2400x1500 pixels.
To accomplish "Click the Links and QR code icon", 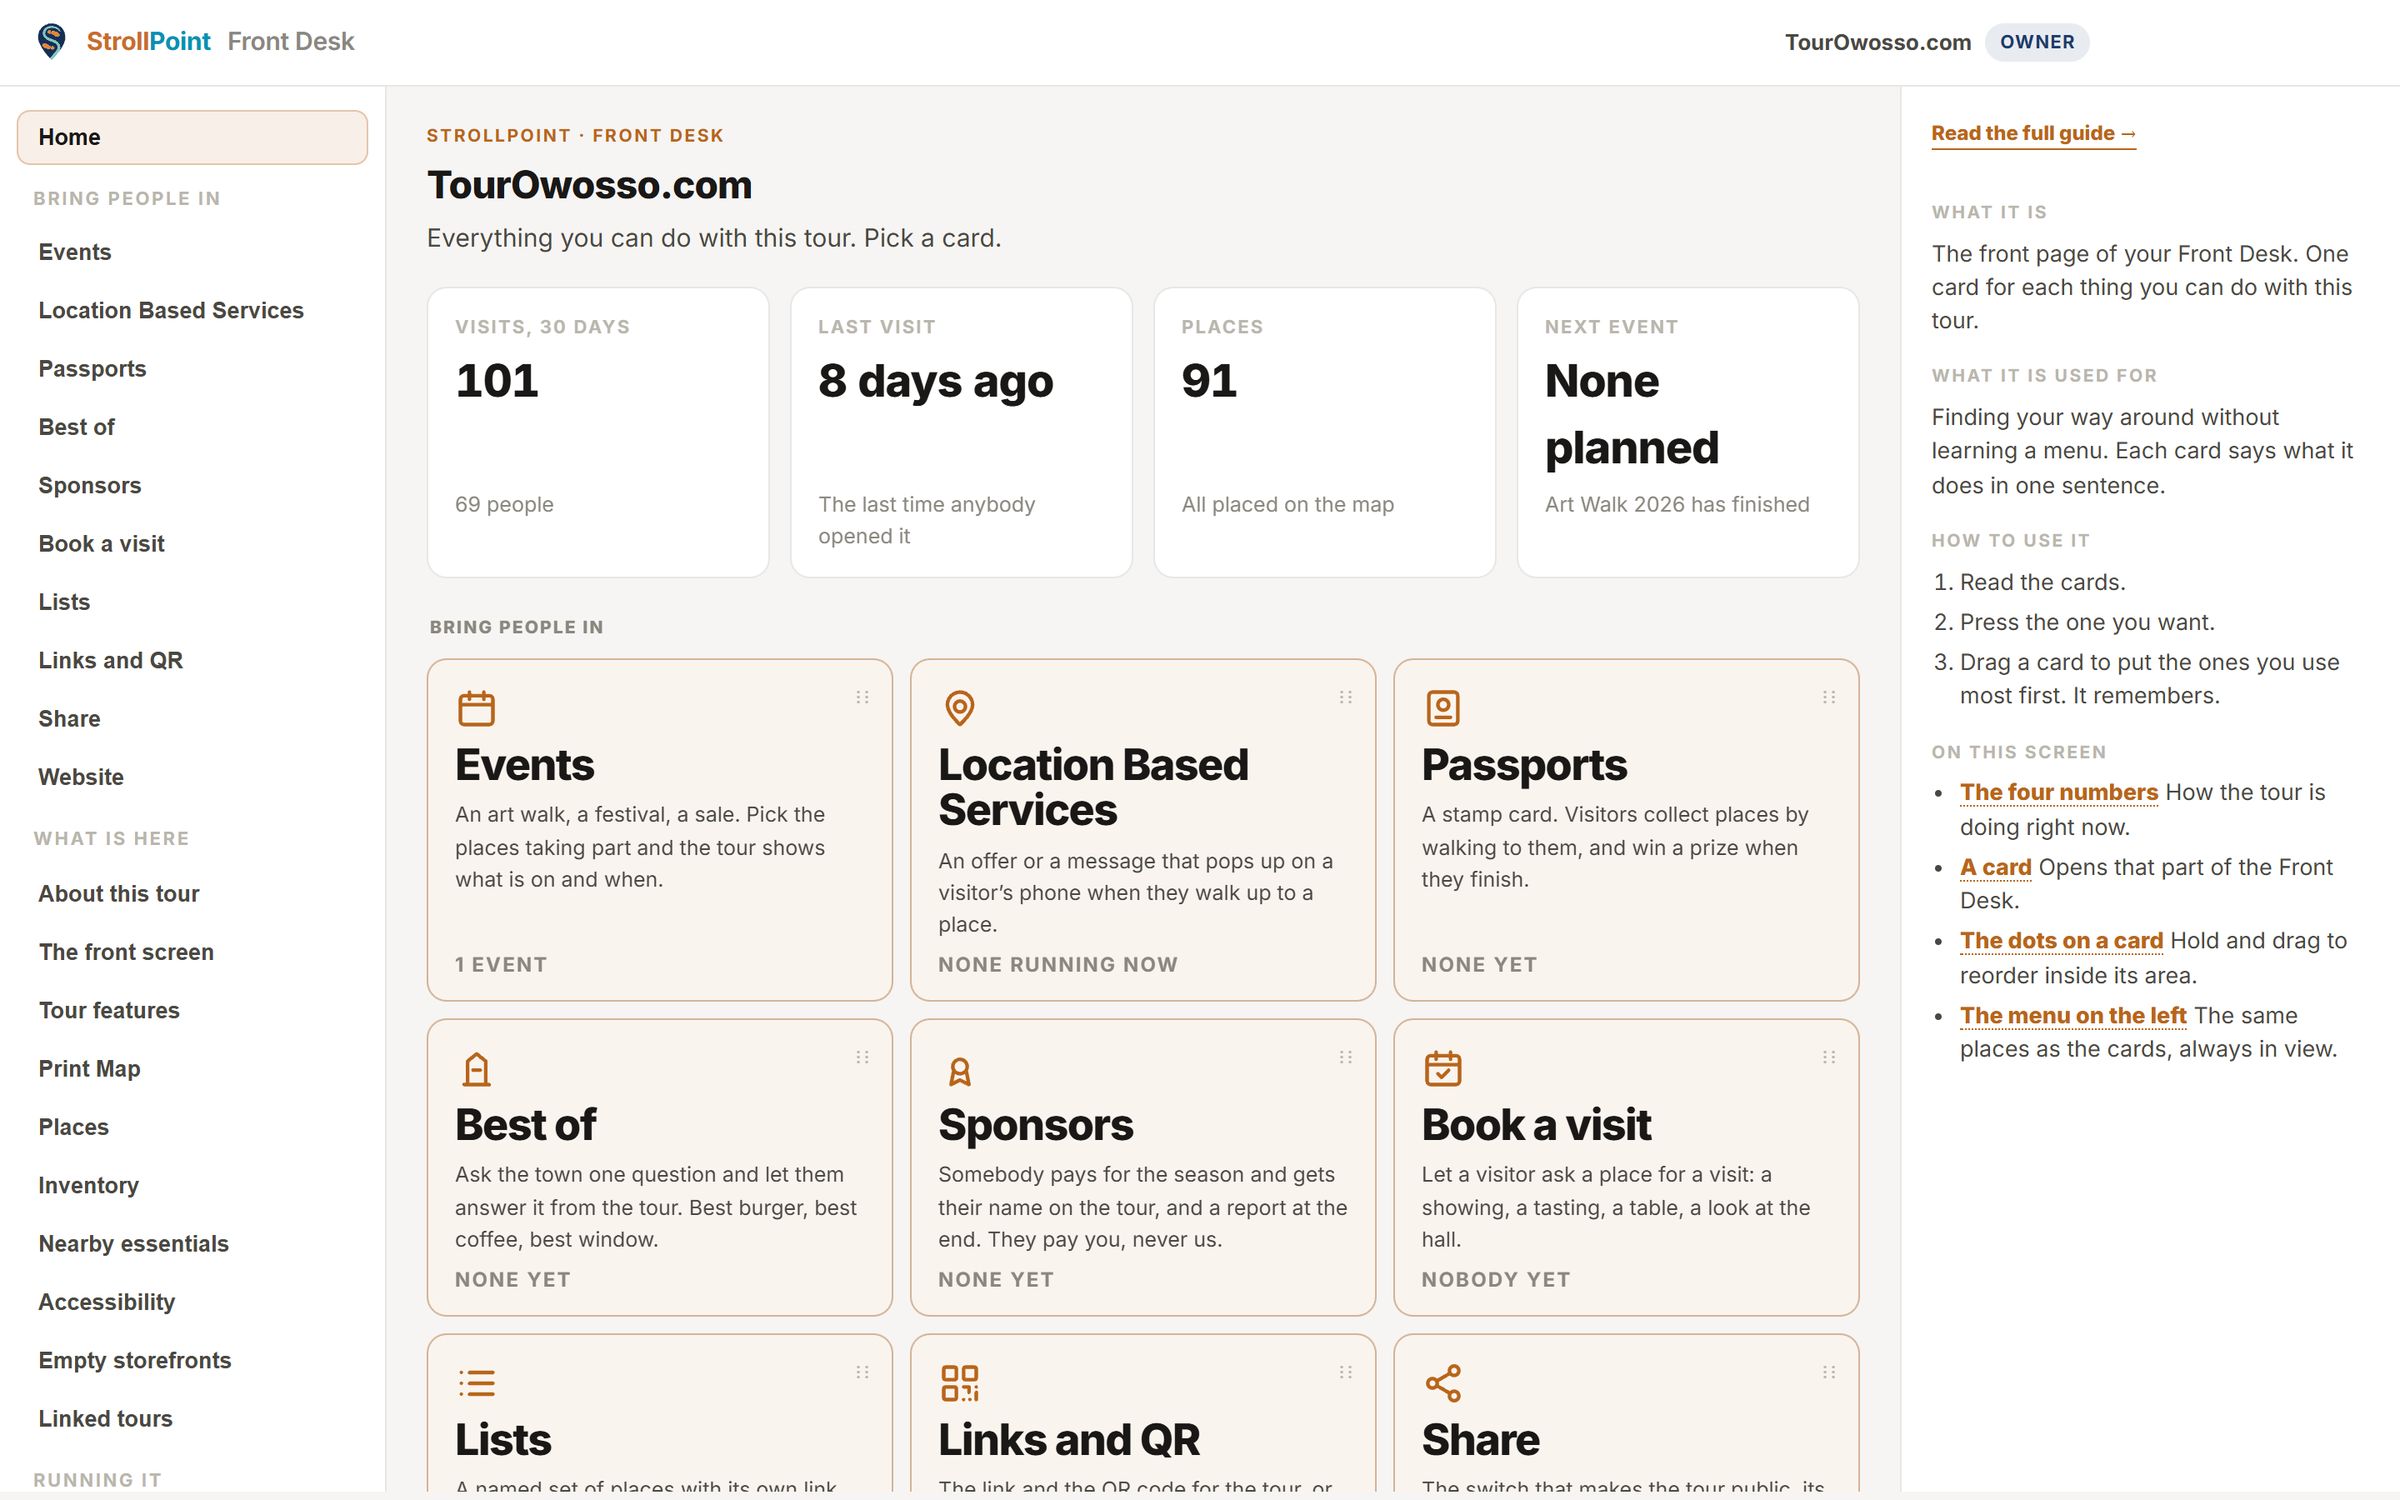I will click(959, 1383).
